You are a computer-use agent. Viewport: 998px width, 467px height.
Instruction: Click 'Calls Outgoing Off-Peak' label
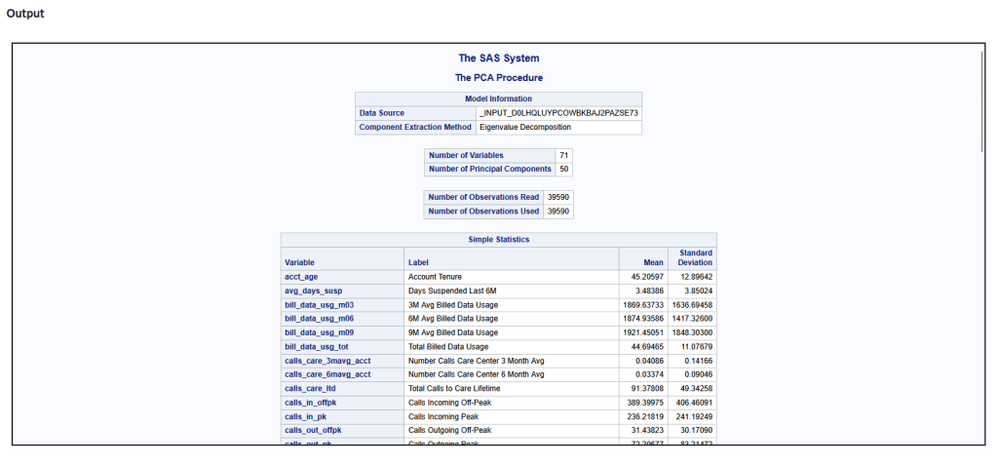coord(449,431)
